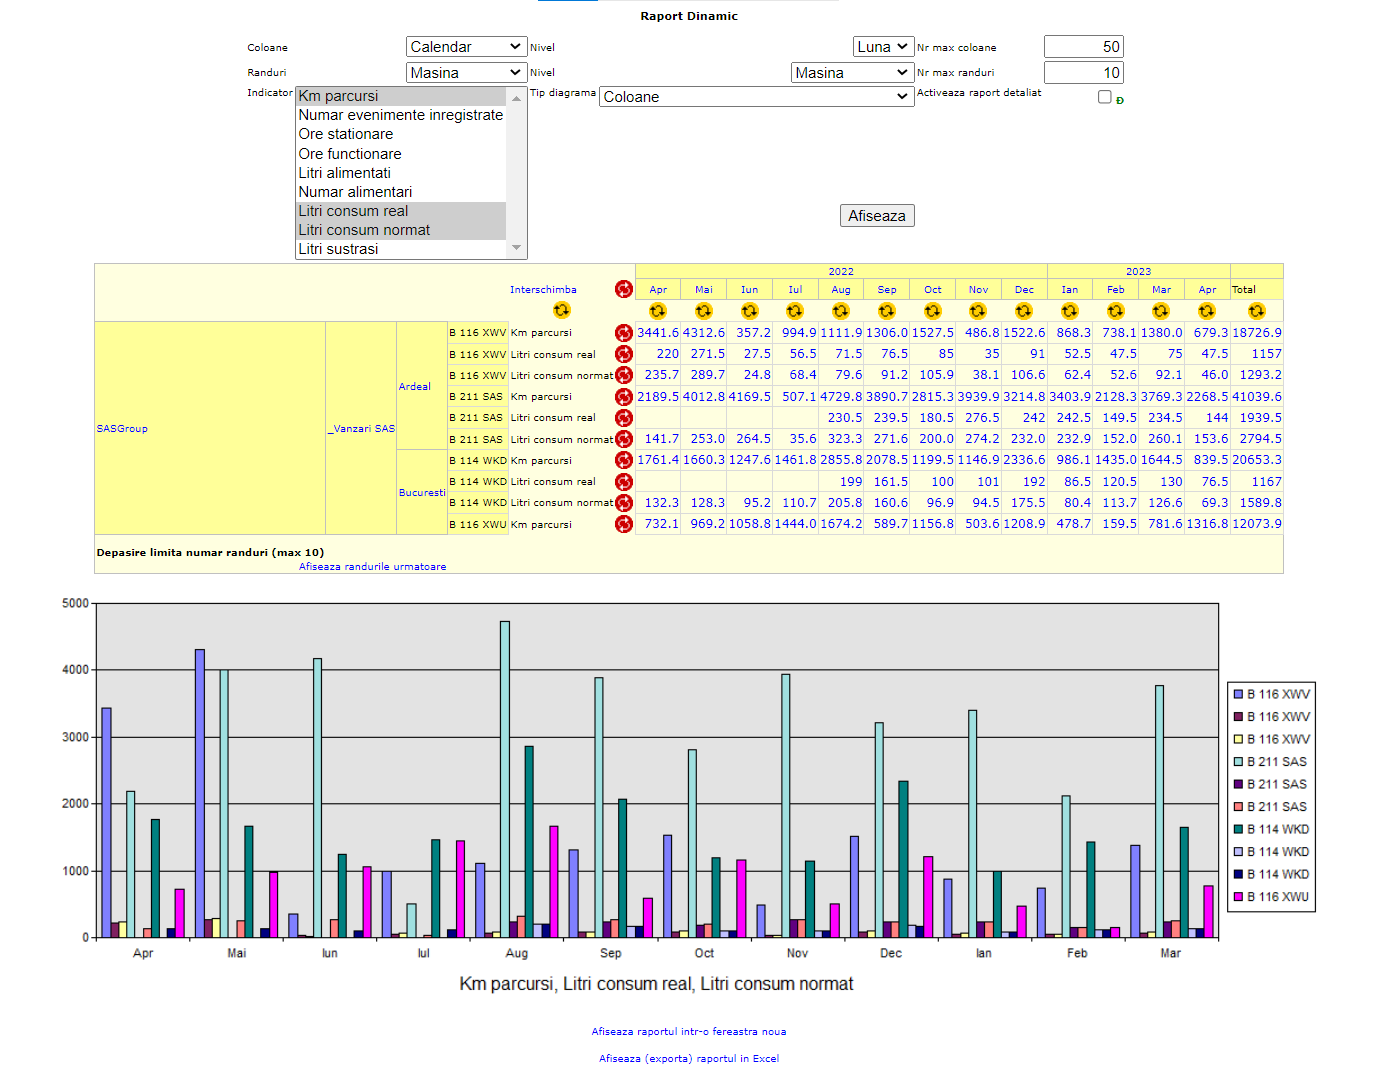Select Litri alimentati in the Indicator list
1379x1085 pixels.
(x=345, y=173)
